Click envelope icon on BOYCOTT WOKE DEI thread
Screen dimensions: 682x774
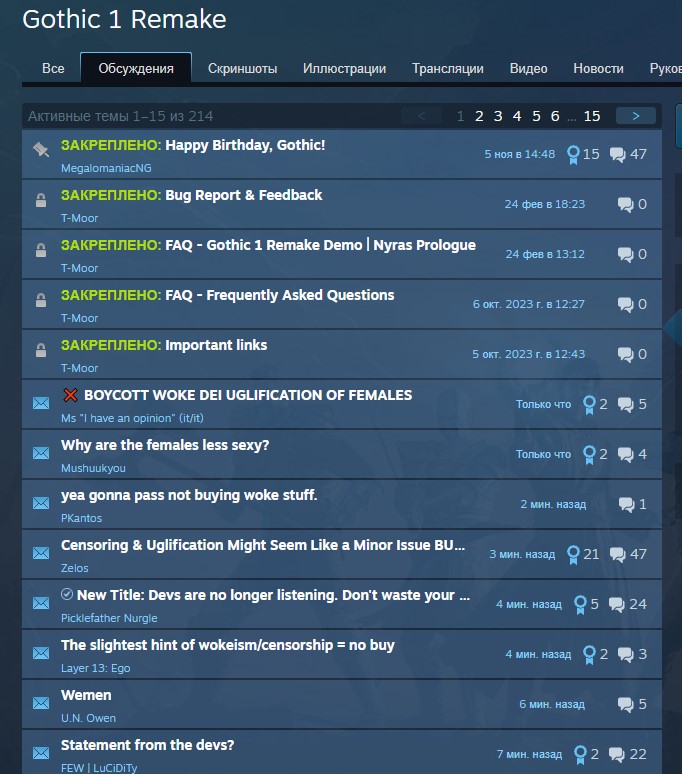(x=41, y=403)
